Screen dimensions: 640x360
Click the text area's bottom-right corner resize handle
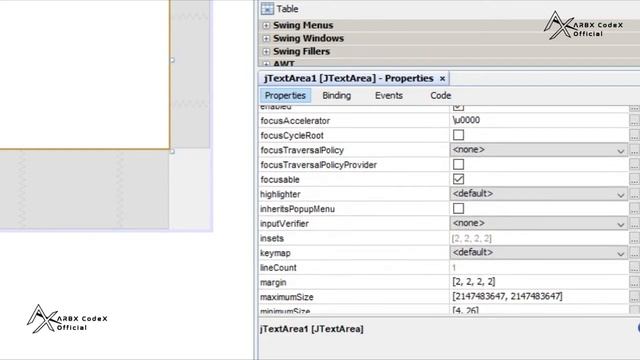(x=172, y=151)
